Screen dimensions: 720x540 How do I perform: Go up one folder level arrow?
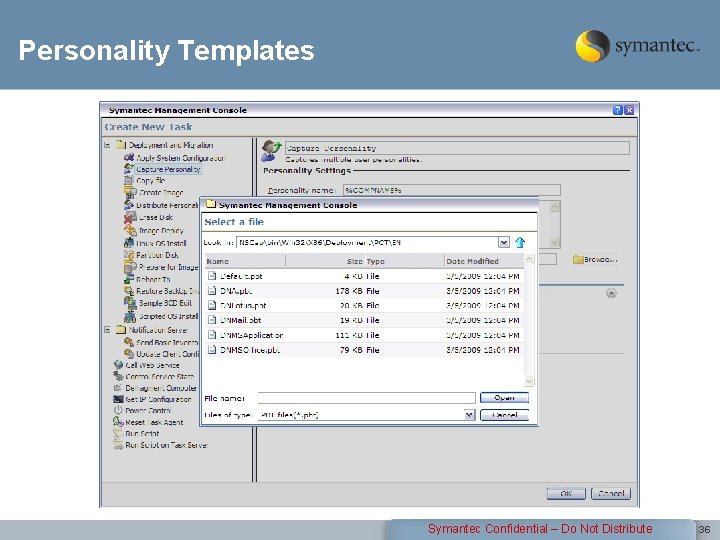click(x=520, y=242)
